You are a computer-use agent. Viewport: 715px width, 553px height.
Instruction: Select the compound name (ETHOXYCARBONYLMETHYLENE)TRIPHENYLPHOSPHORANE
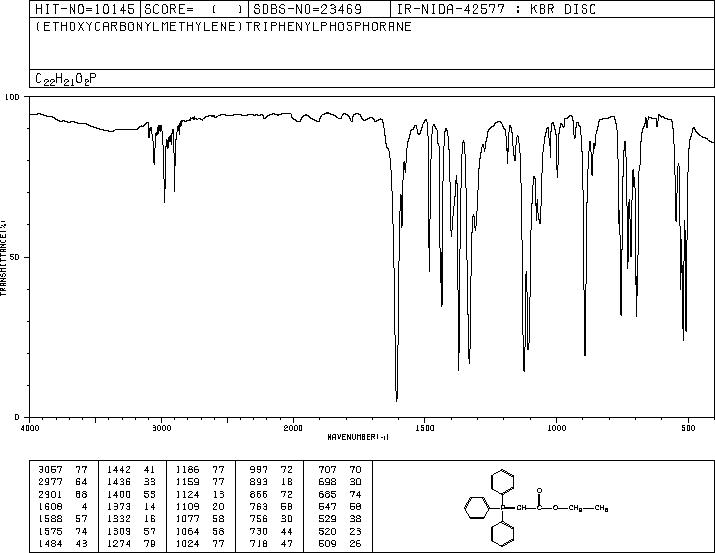pyautogui.click(x=223, y=26)
